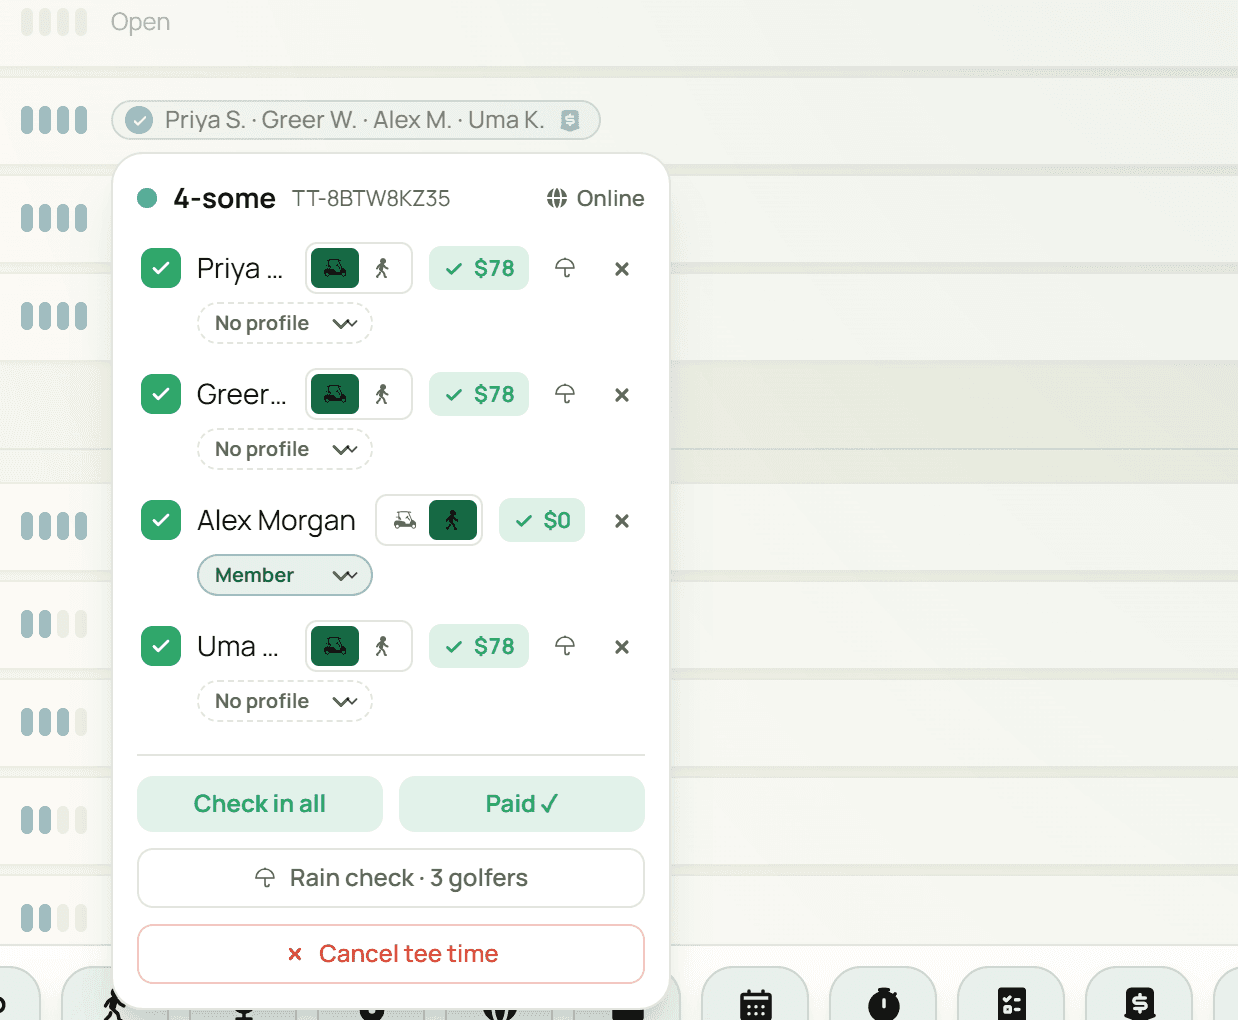Click the truncated Uma name

(238, 646)
